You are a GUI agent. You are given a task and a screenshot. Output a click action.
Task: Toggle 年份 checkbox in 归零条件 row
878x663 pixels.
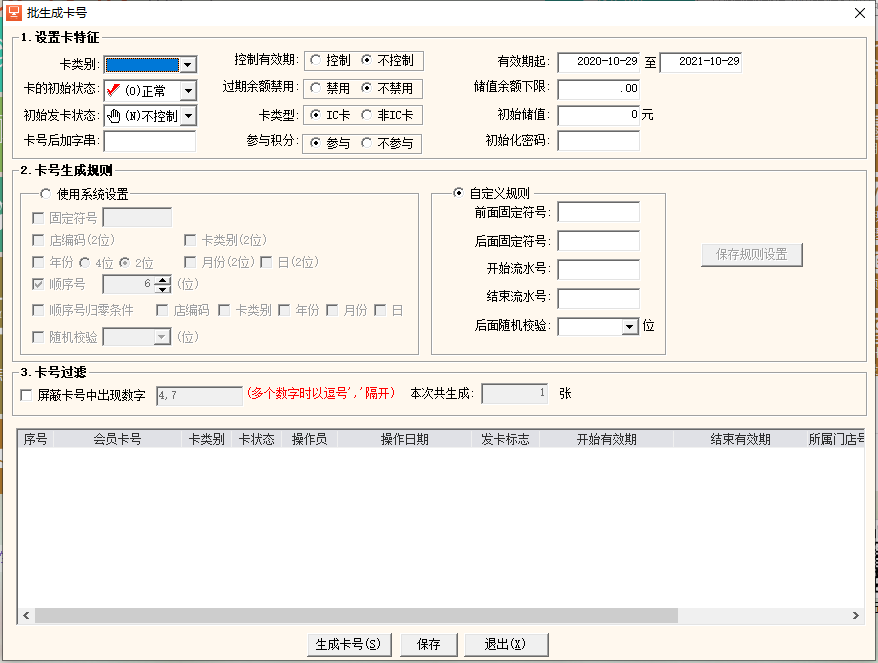(284, 310)
